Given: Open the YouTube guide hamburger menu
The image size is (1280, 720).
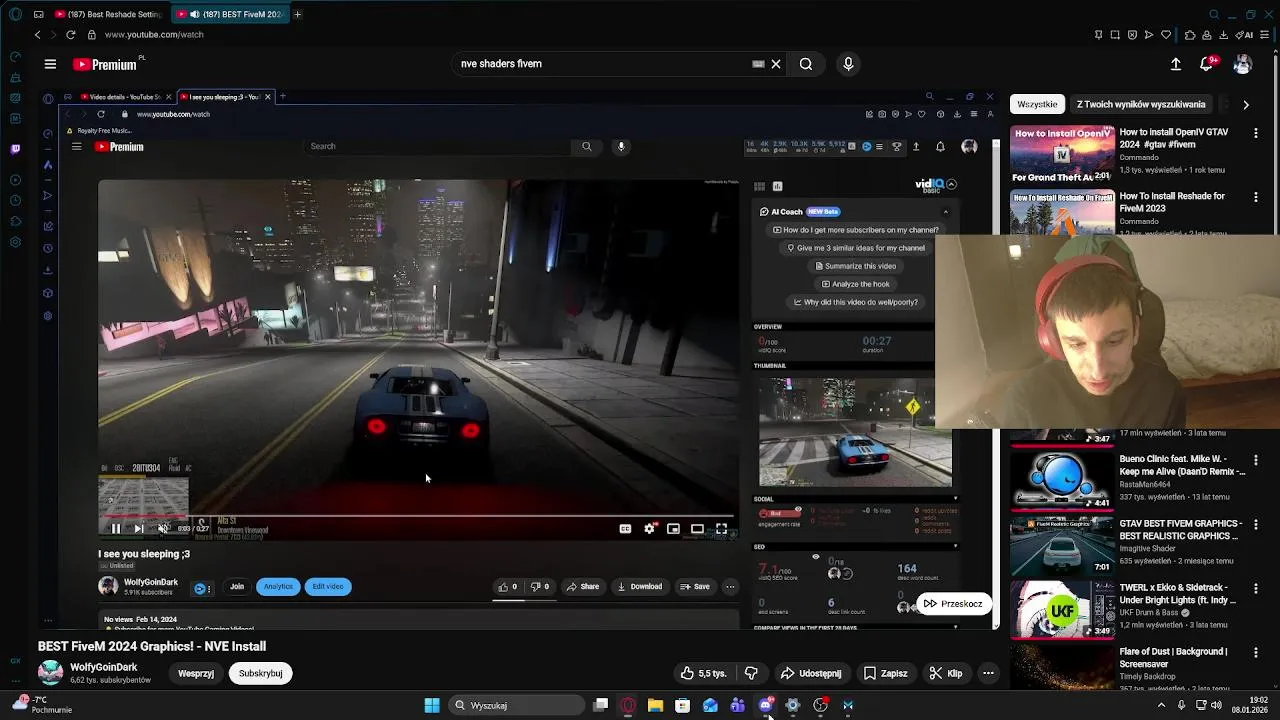Looking at the screenshot, I should coord(50,64).
